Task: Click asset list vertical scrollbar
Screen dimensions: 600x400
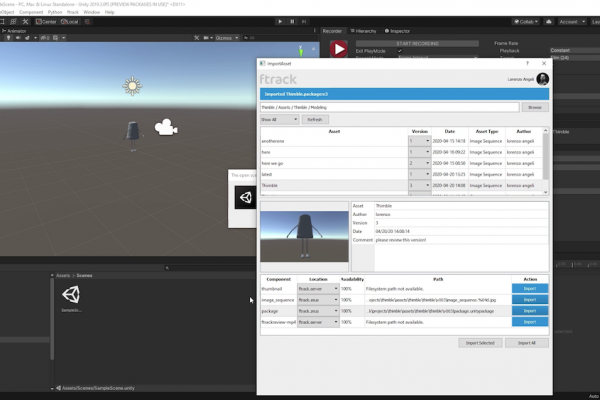Action: click(546, 162)
